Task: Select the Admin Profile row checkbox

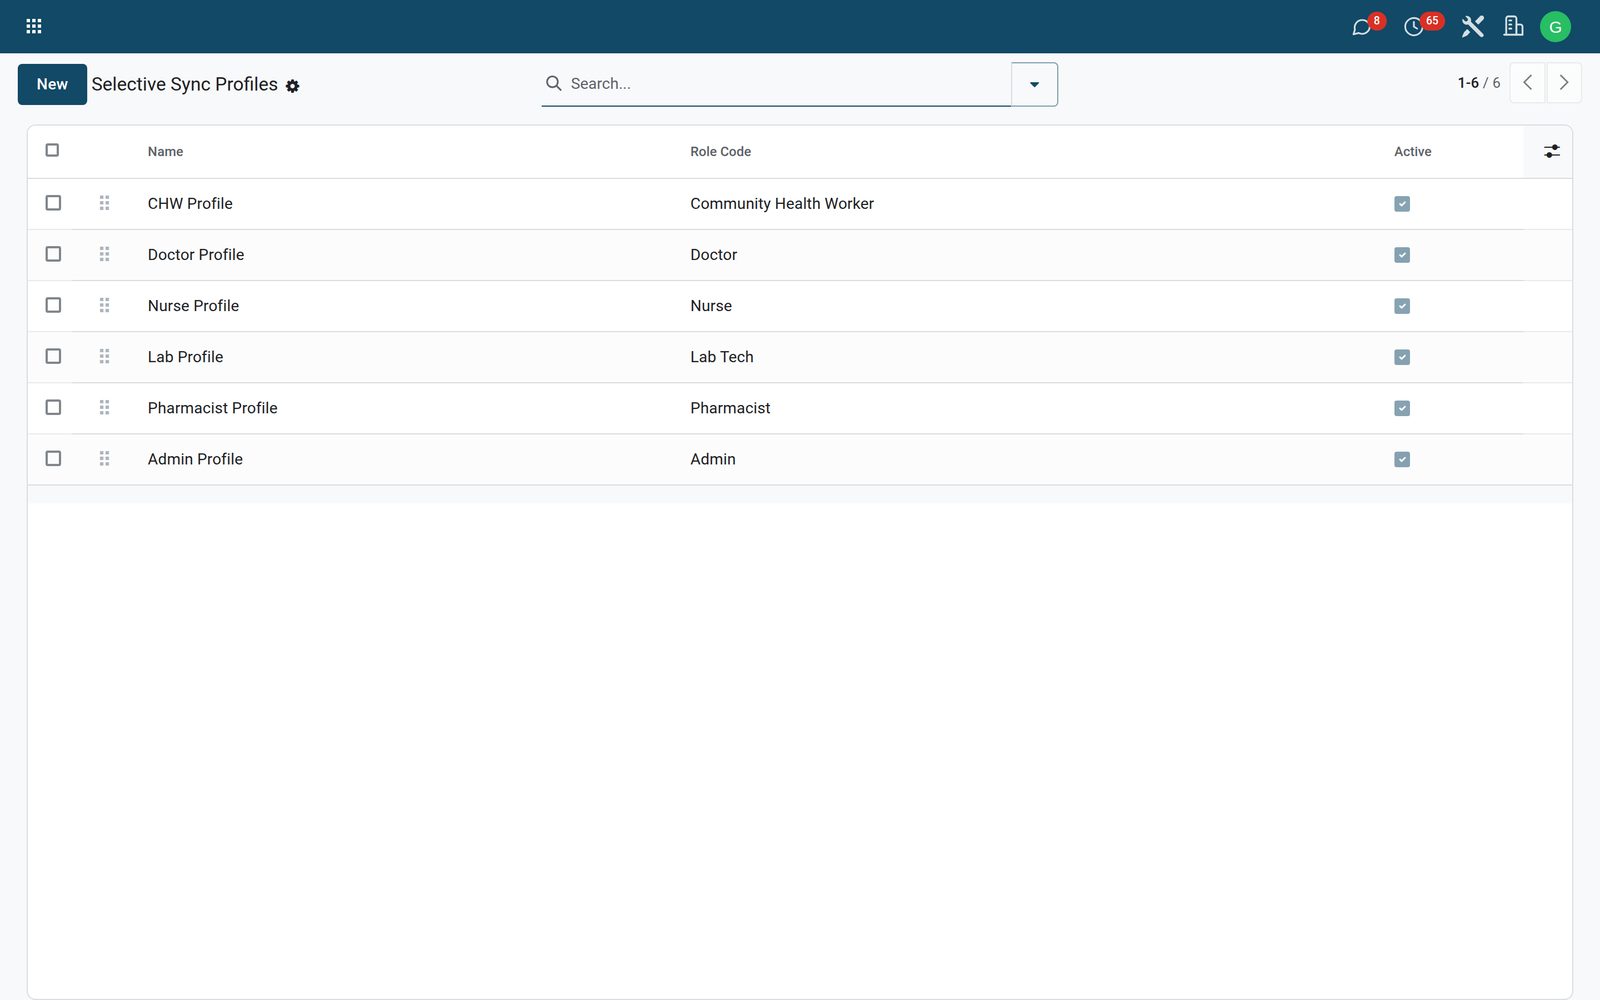Action: [53, 458]
